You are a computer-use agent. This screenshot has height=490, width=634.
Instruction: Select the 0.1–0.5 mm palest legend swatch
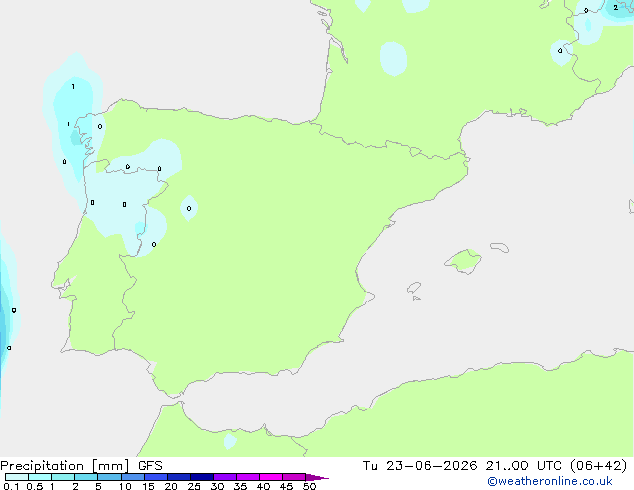tap(17, 477)
